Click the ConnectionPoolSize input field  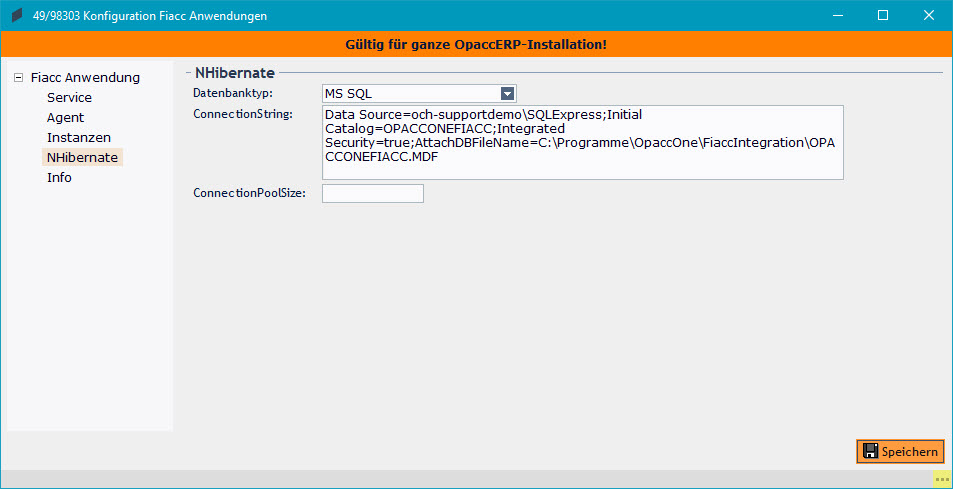372,194
